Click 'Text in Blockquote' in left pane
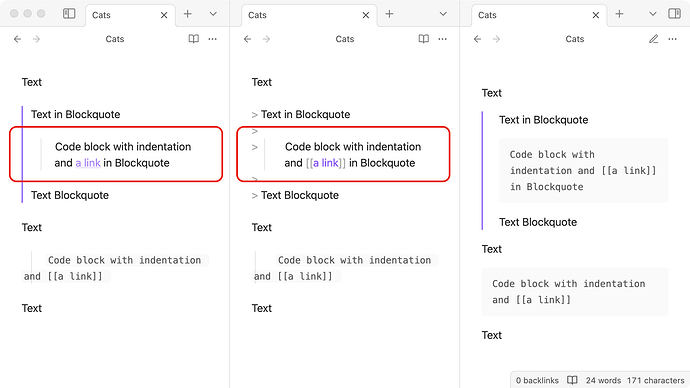Image resolution: width=690 pixels, height=388 pixels. click(76, 114)
